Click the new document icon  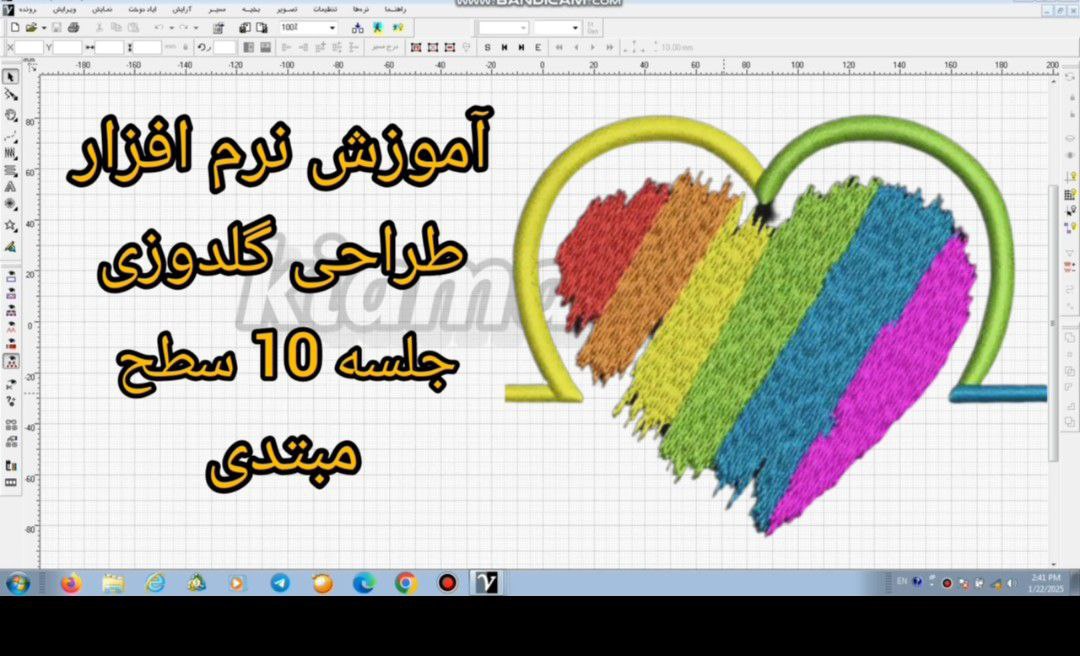pos(15,28)
